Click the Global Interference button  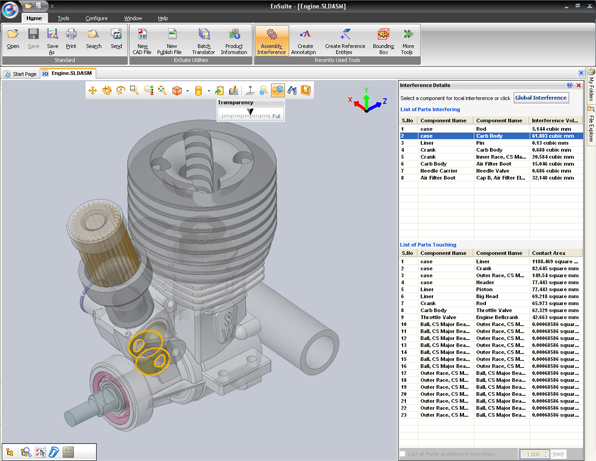coord(541,98)
